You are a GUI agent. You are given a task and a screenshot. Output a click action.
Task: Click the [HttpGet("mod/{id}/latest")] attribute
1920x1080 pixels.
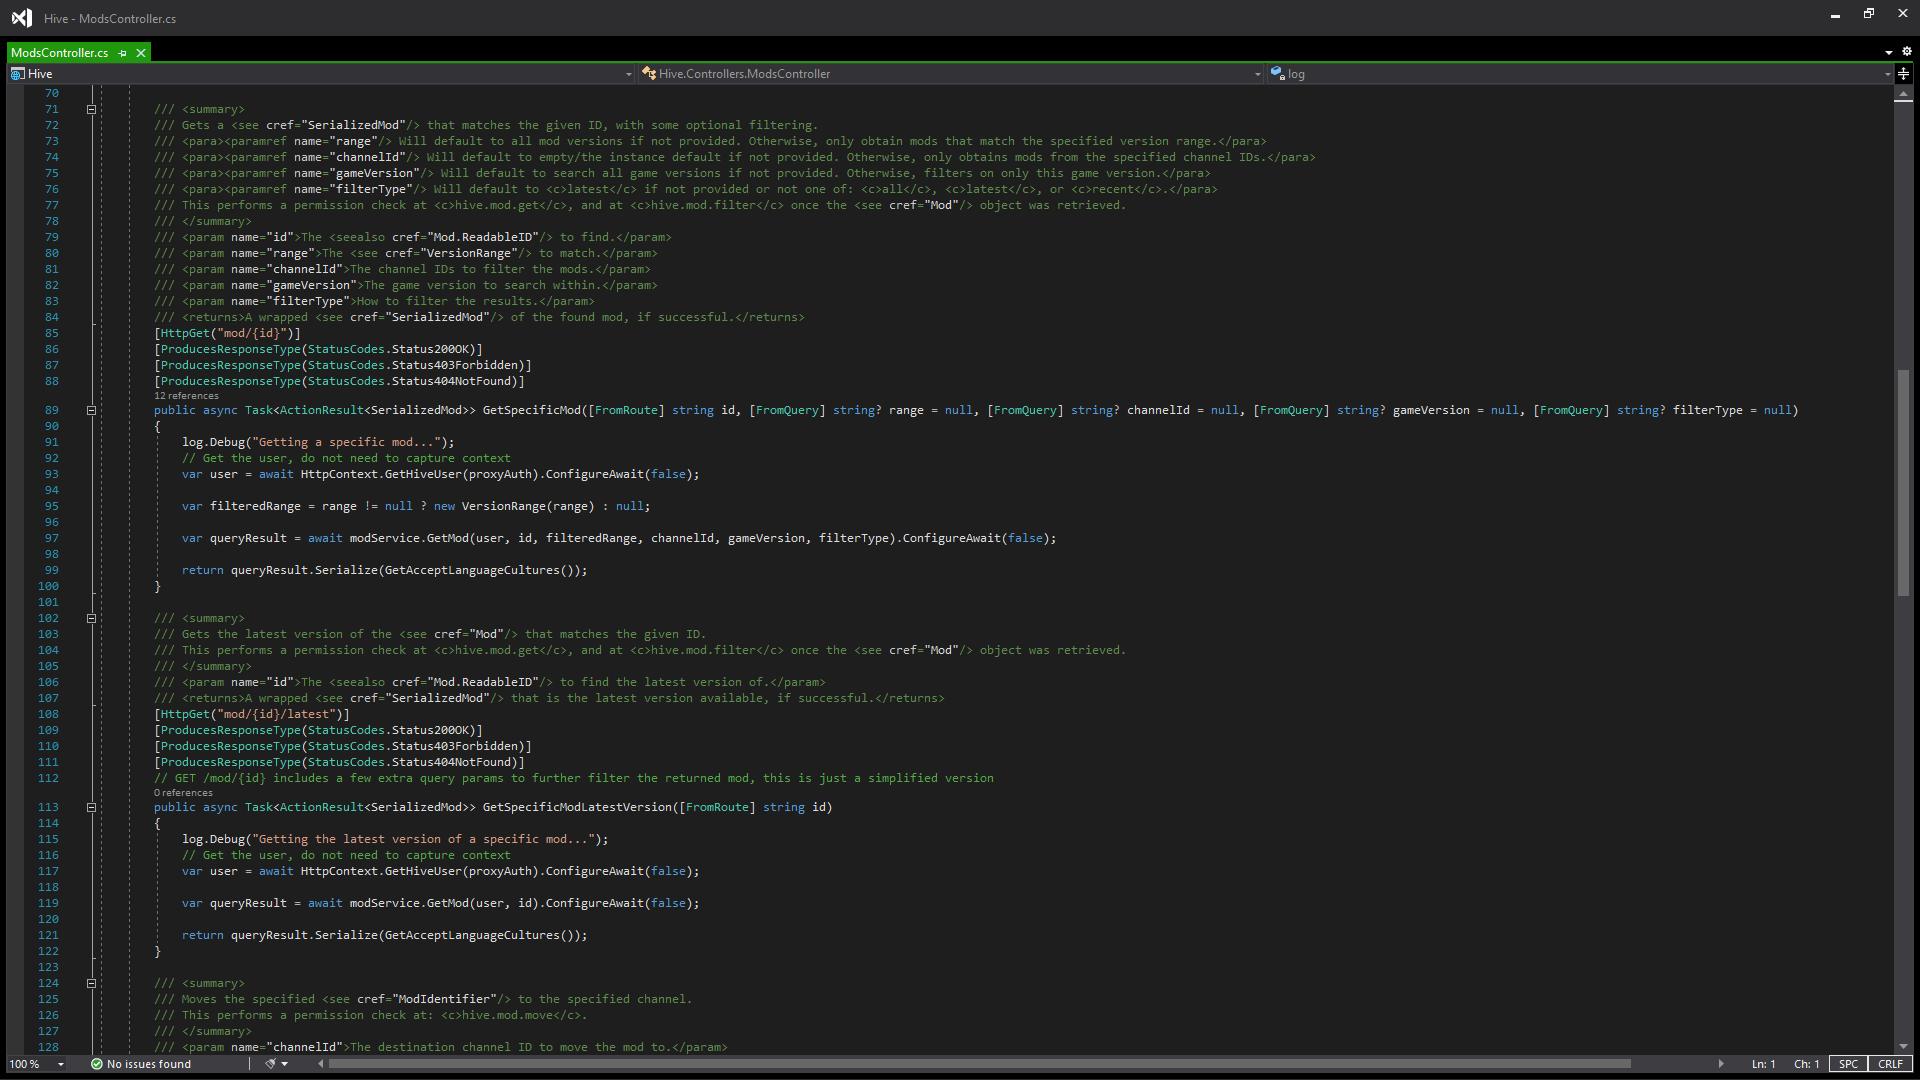(252, 714)
